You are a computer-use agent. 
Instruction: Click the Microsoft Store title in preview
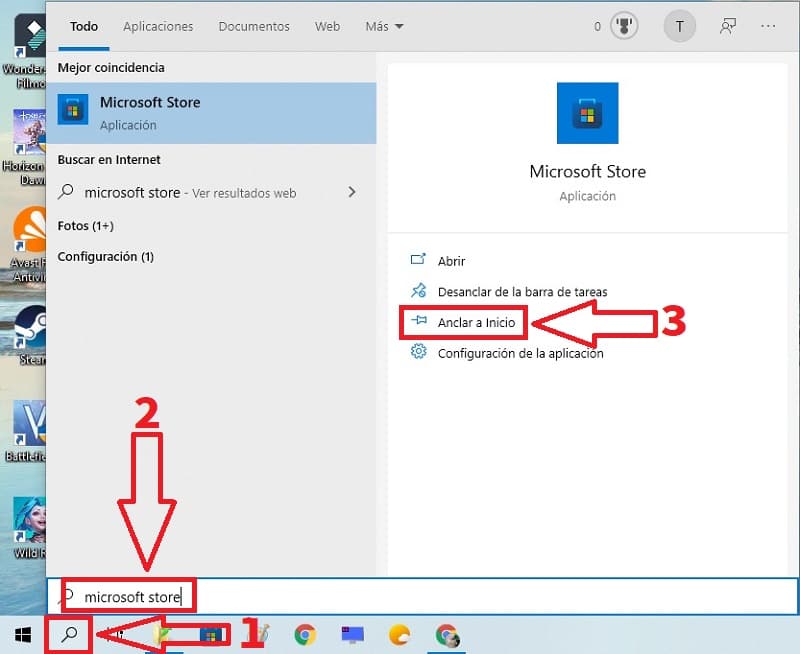pos(587,171)
